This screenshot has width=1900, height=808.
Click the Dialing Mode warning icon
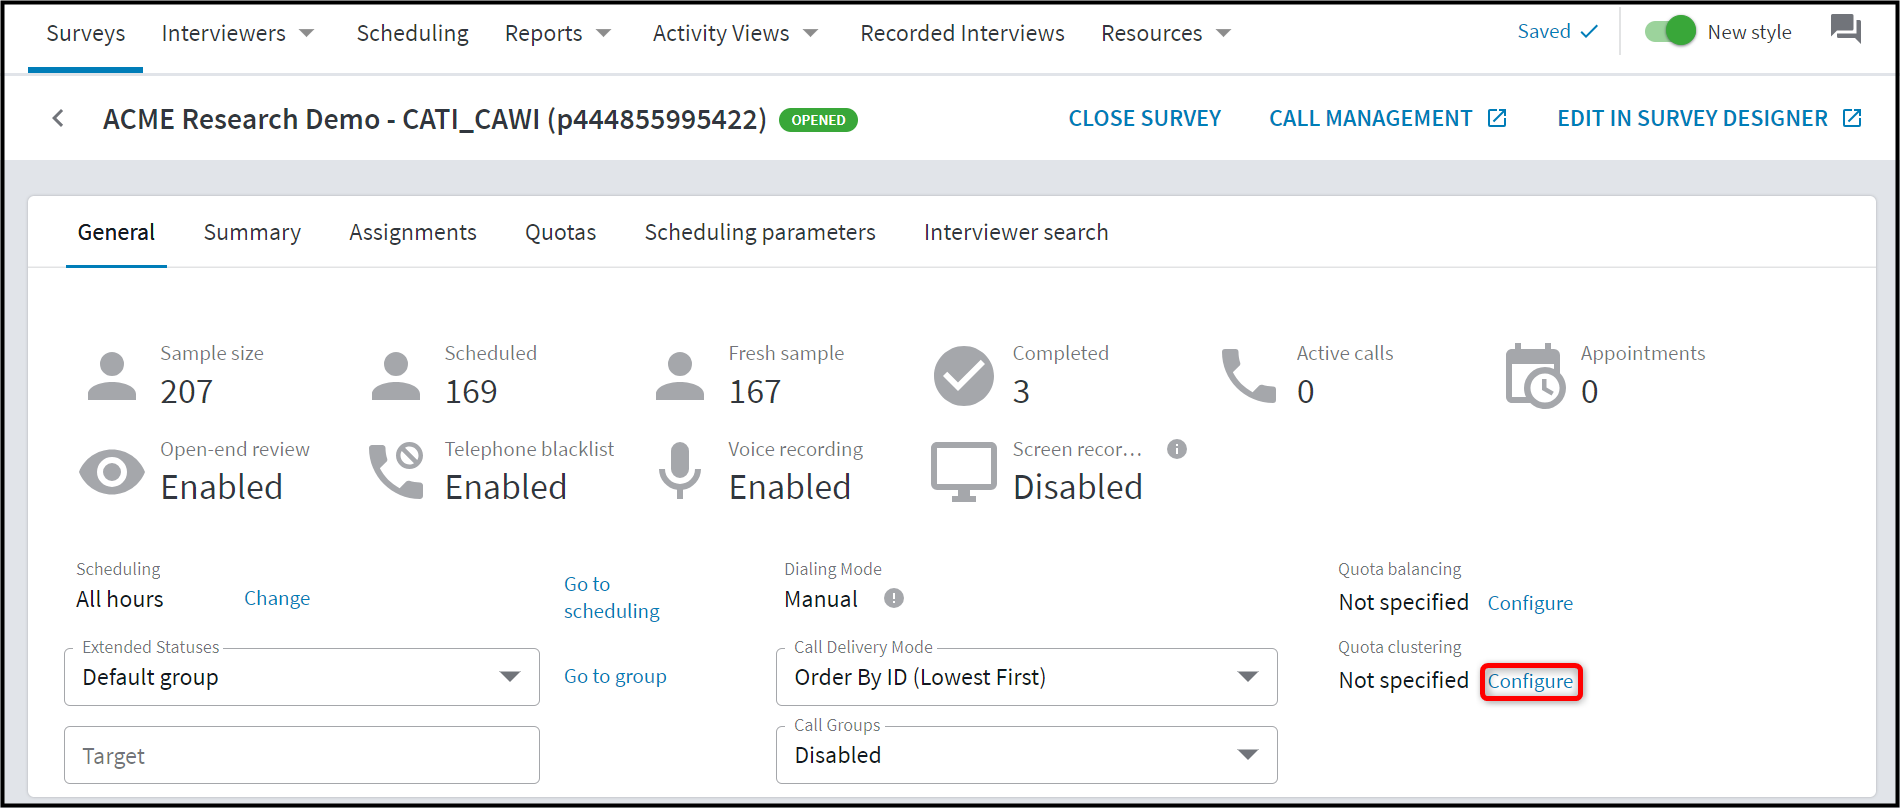click(894, 598)
